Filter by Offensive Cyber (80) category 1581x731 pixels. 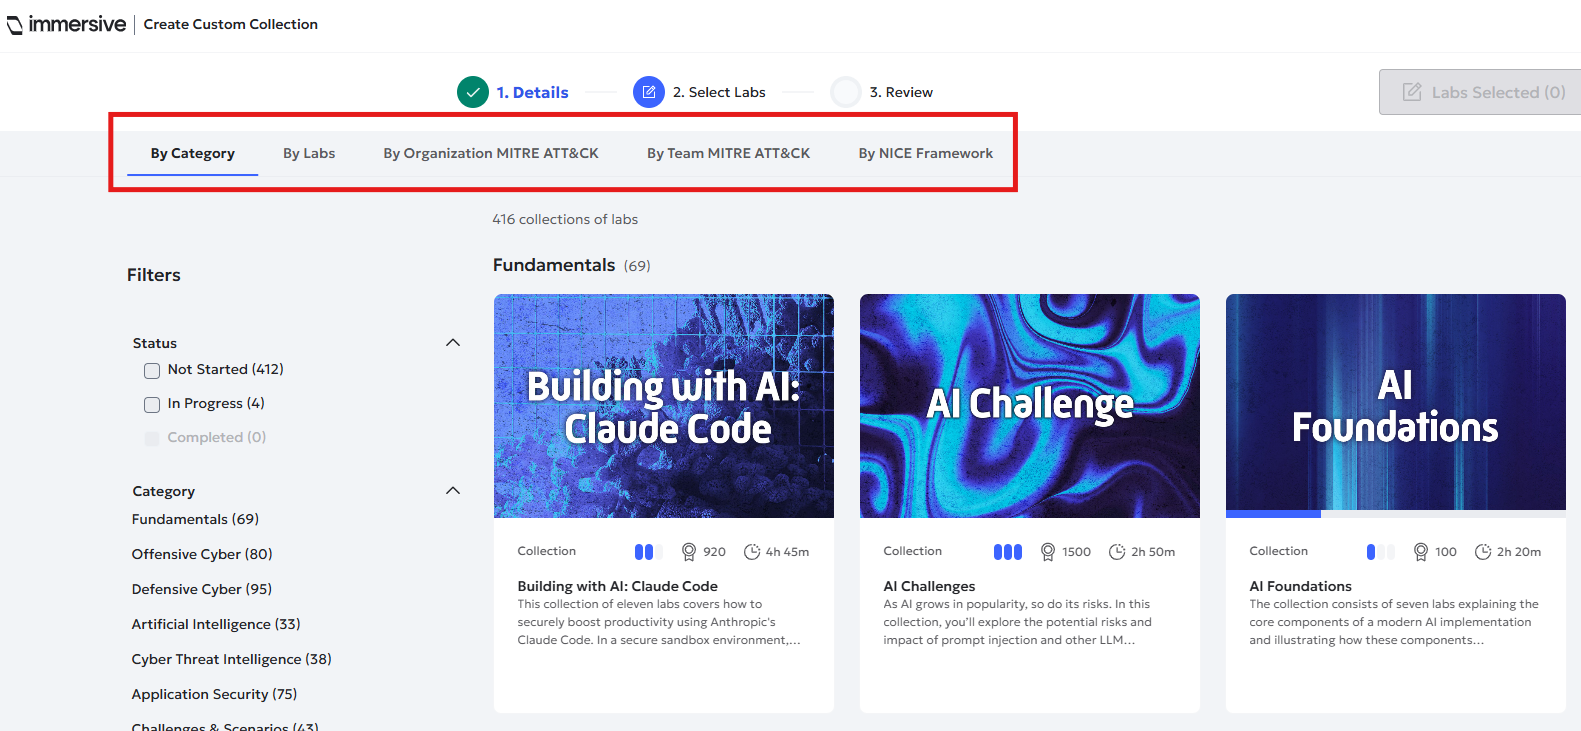click(x=202, y=554)
